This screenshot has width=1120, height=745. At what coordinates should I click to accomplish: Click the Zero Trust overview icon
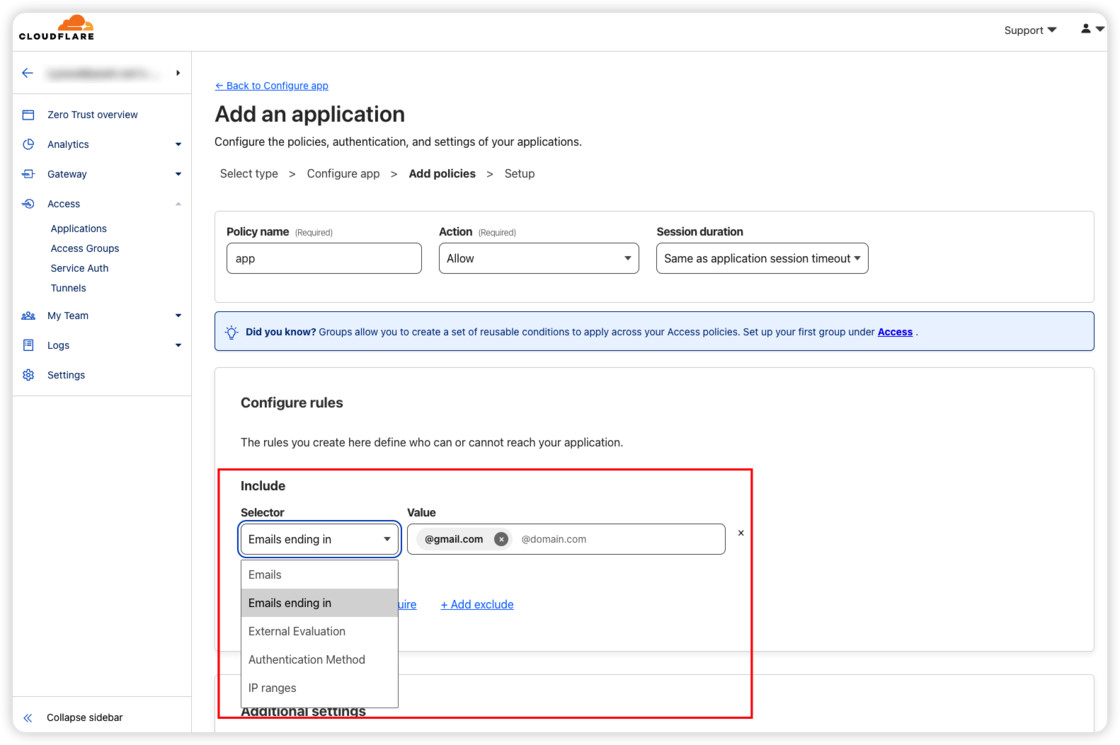pyautogui.click(x=29, y=115)
